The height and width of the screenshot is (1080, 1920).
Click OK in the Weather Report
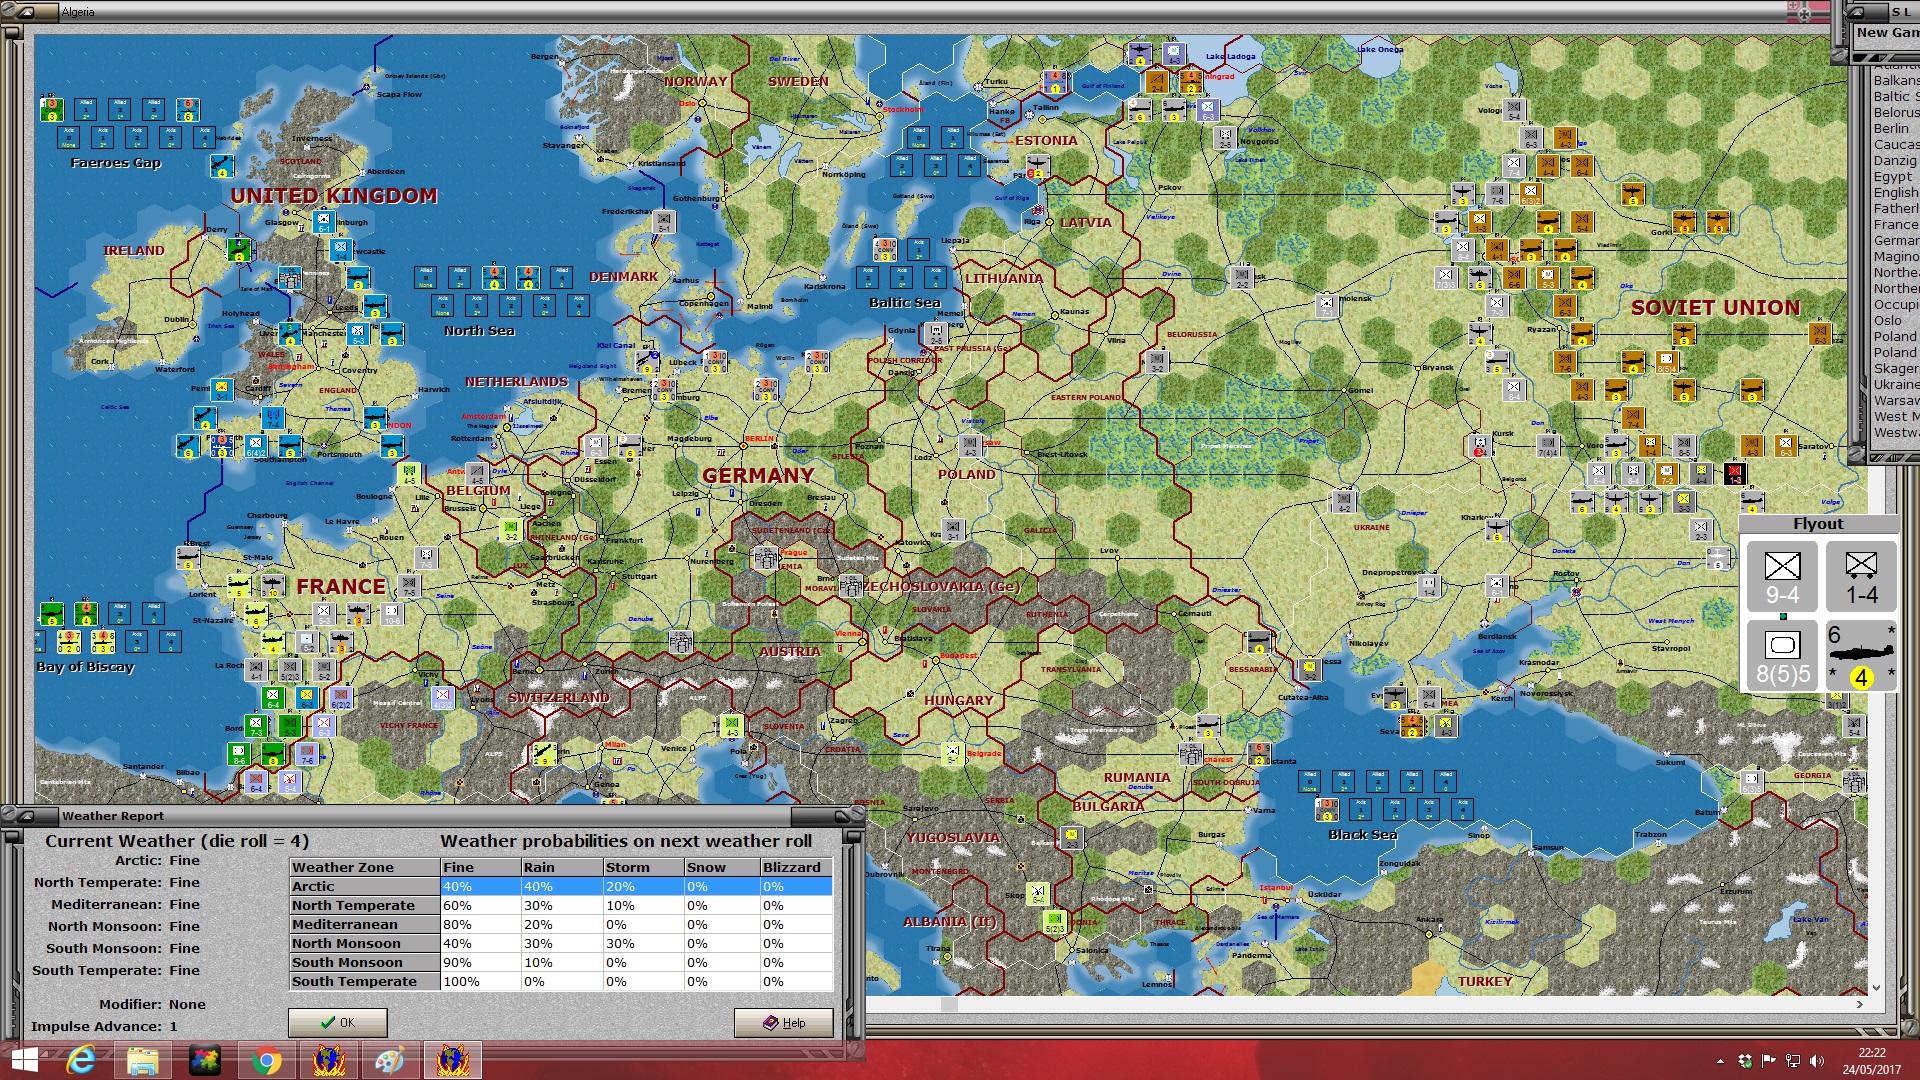click(338, 1022)
